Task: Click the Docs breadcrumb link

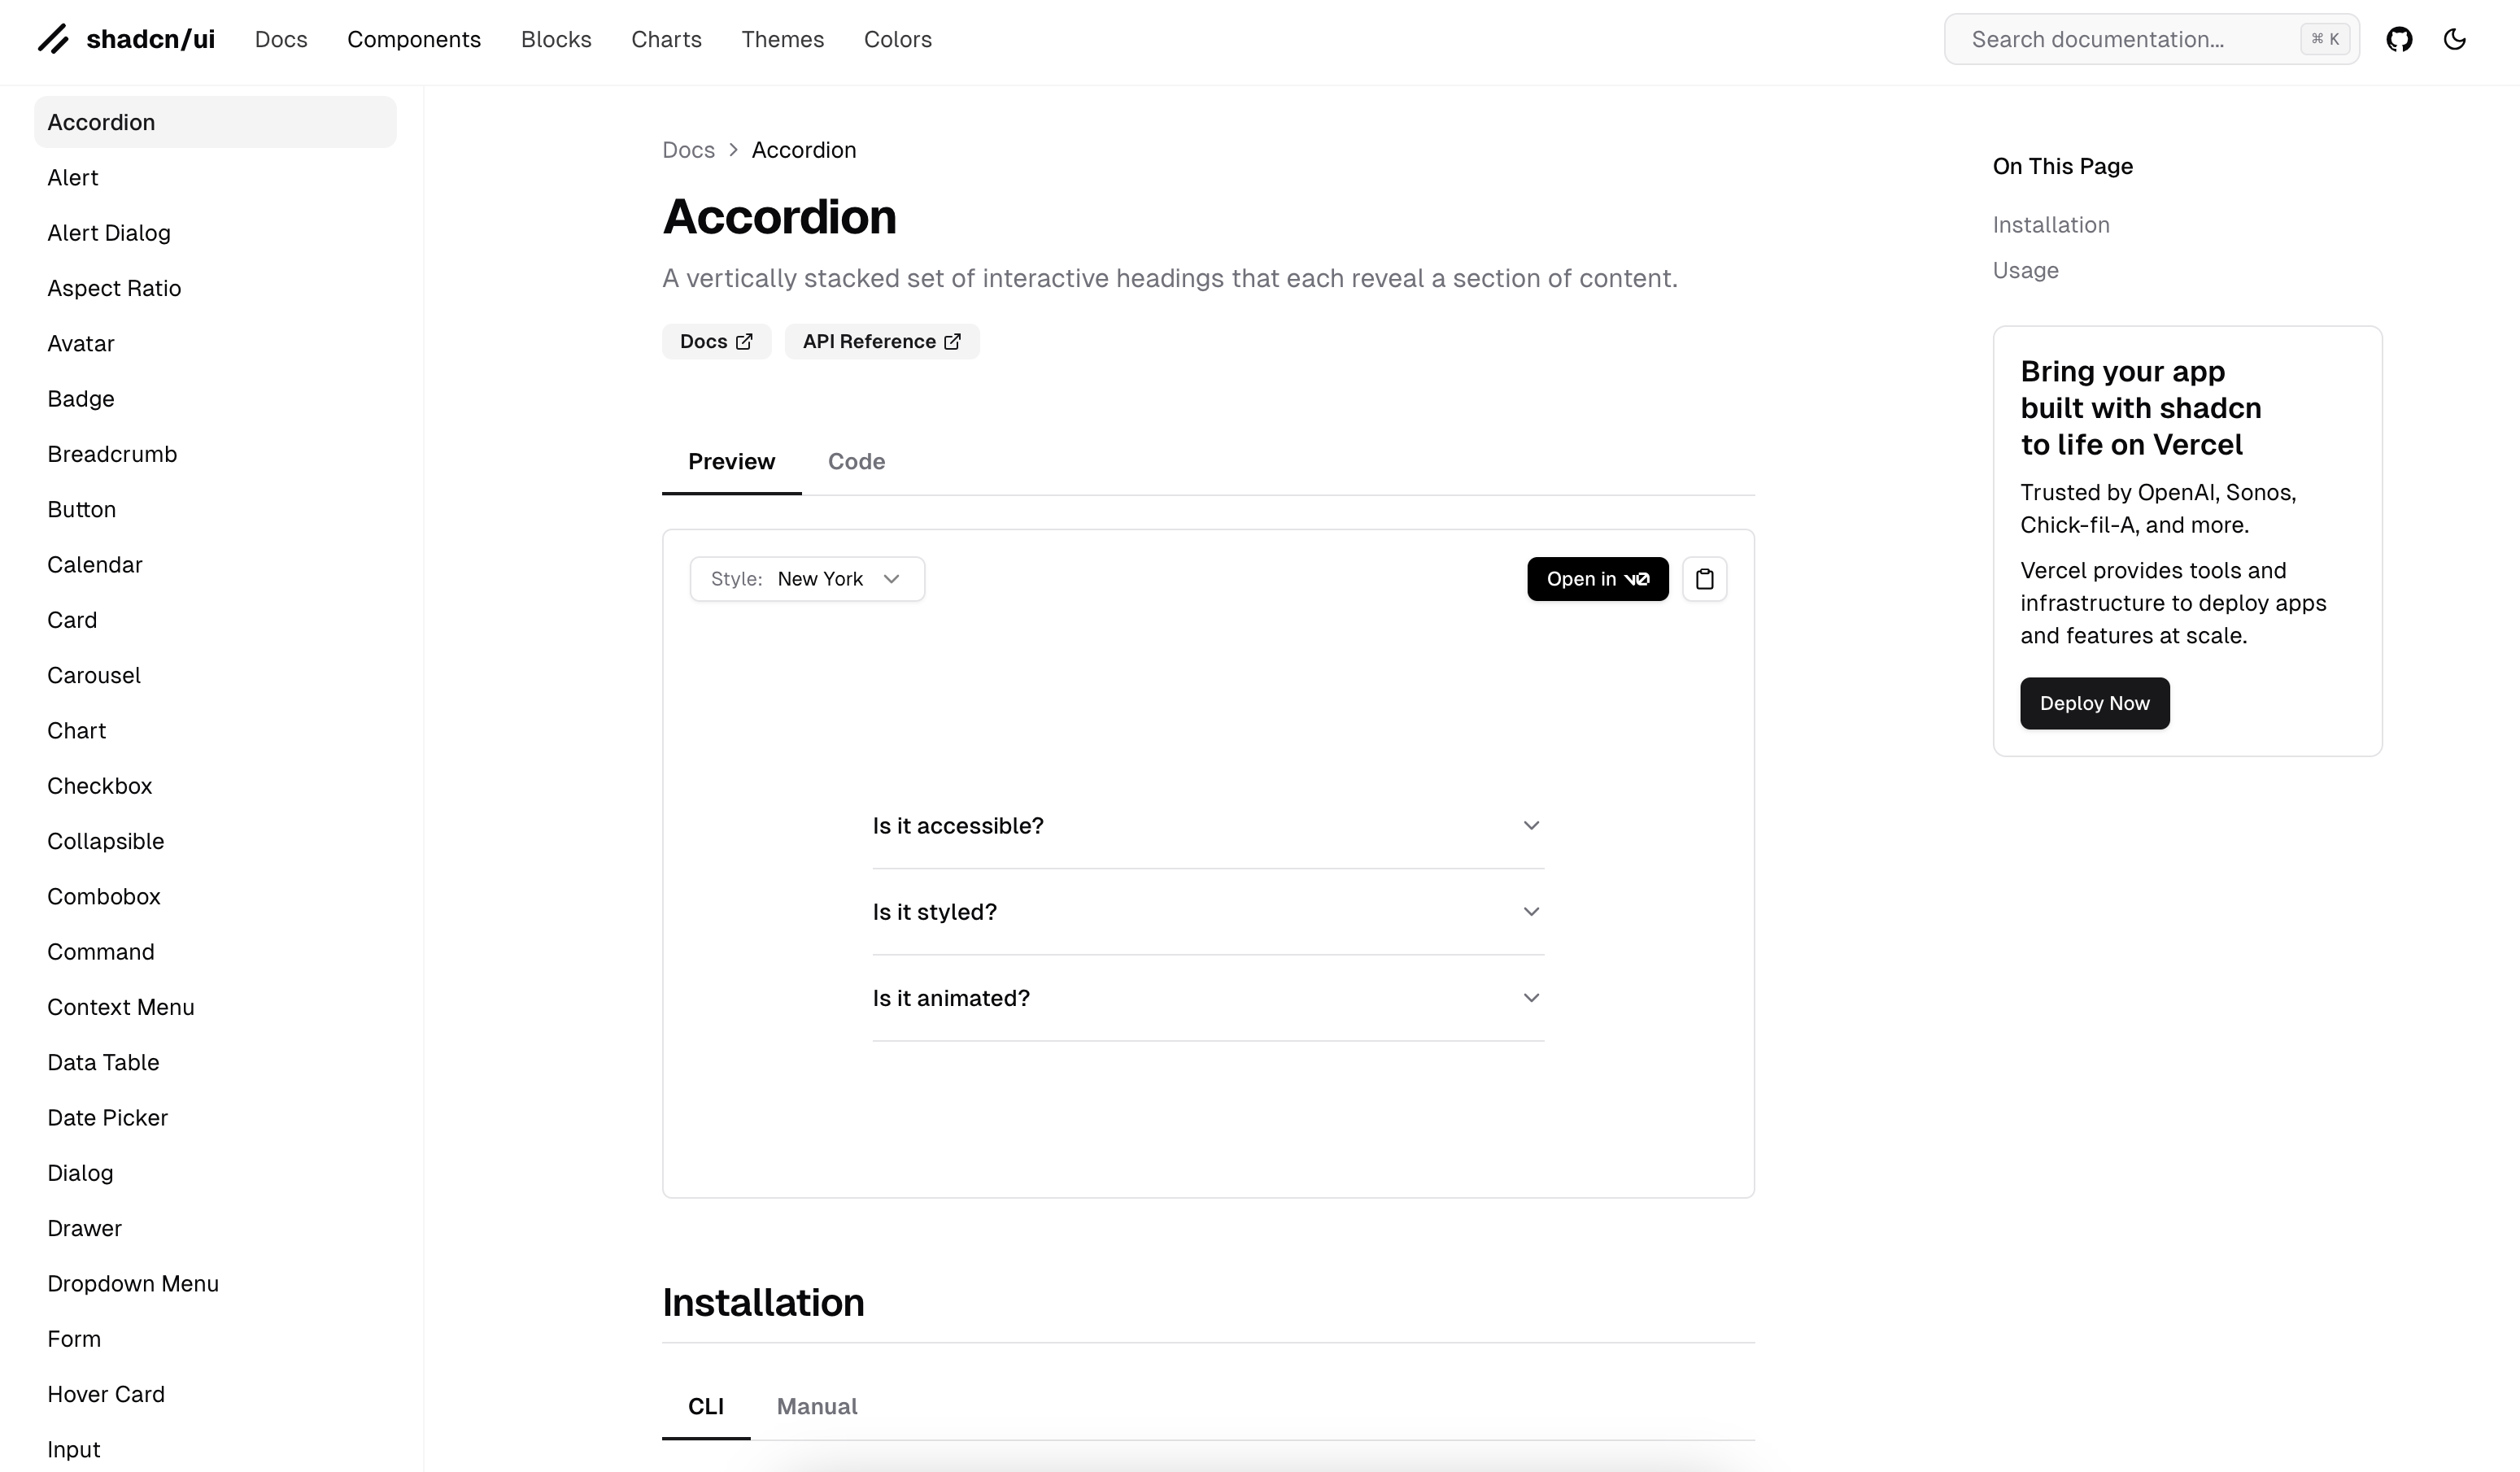Action: coord(688,150)
